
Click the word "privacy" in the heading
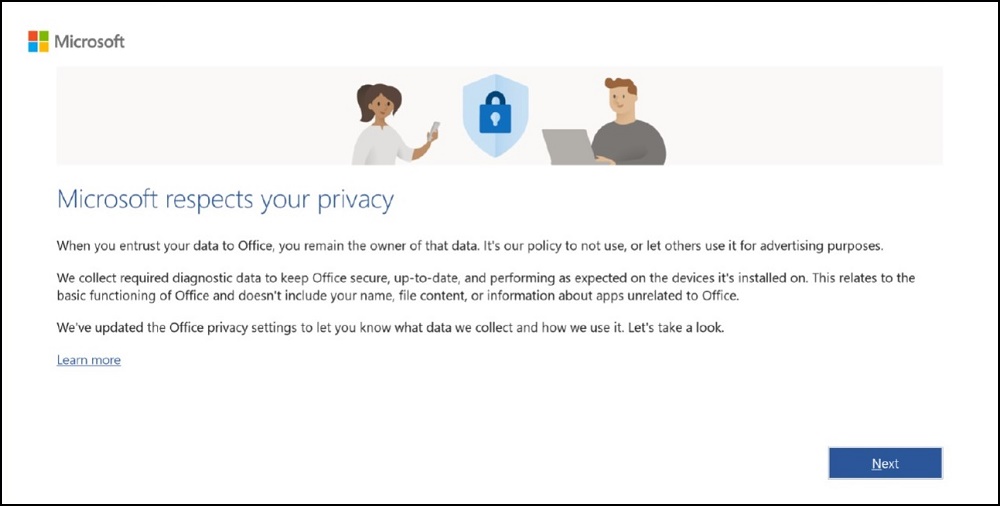click(355, 200)
